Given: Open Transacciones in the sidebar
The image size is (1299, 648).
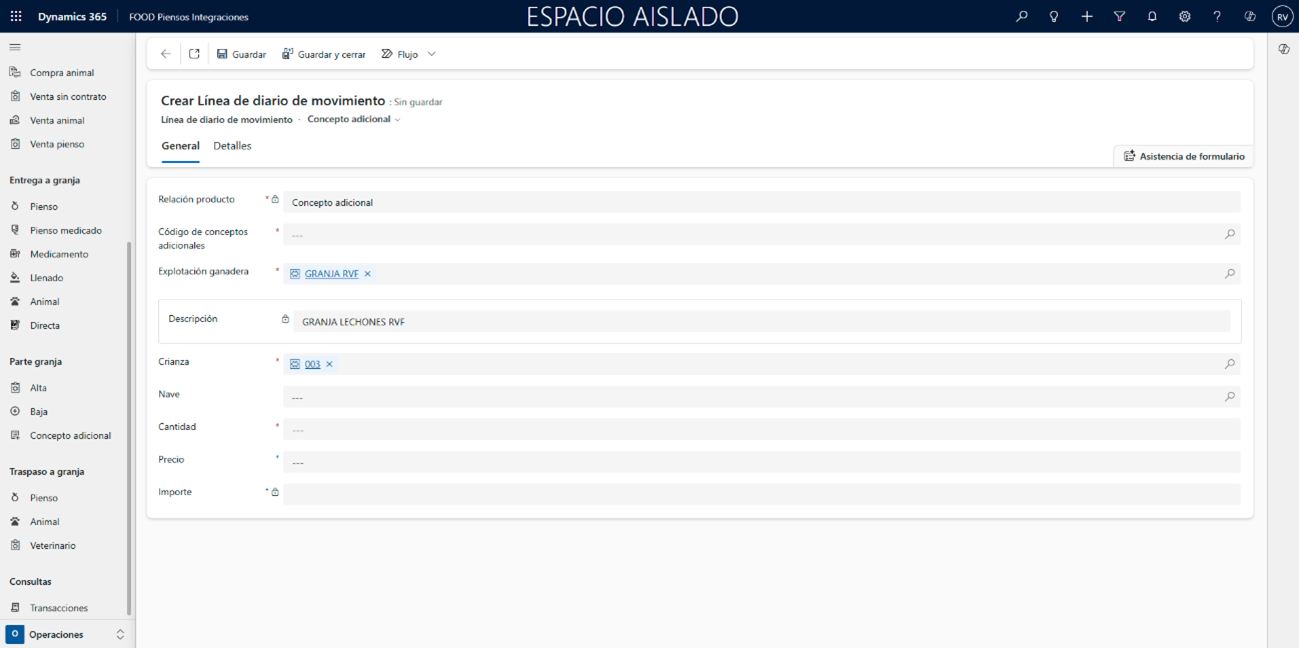Looking at the screenshot, I should point(58,608).
